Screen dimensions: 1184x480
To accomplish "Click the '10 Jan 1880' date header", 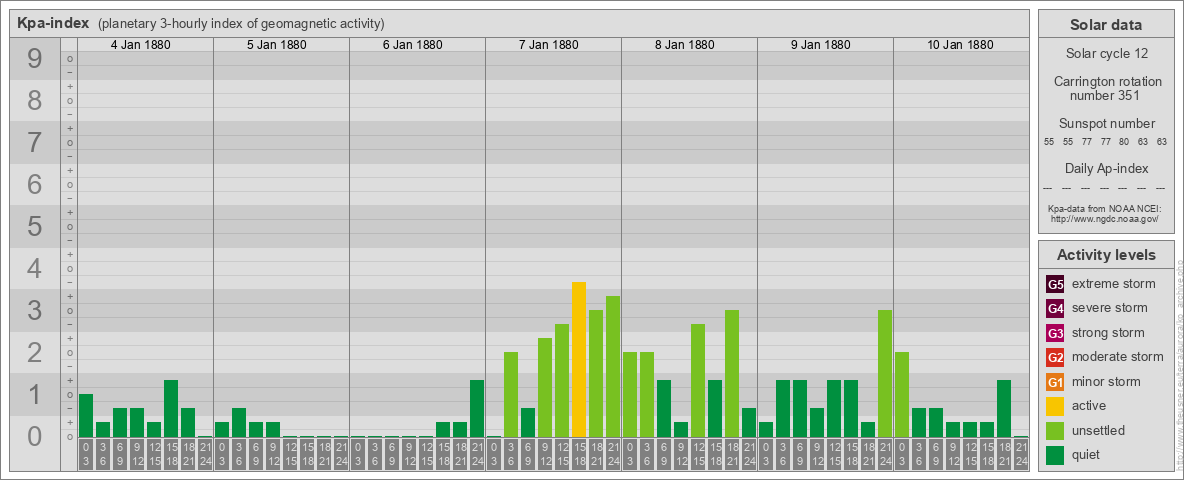I will (960, 45).
